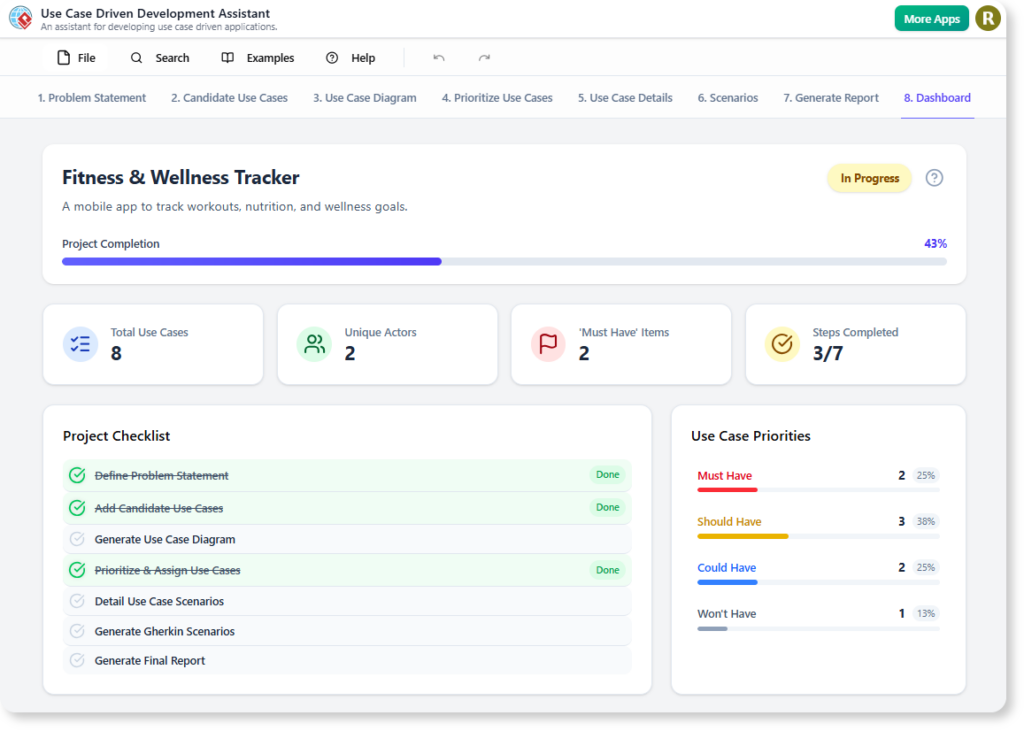Click the R user avatar
This screenshot has width=1024, height=731.
point(988,18)
